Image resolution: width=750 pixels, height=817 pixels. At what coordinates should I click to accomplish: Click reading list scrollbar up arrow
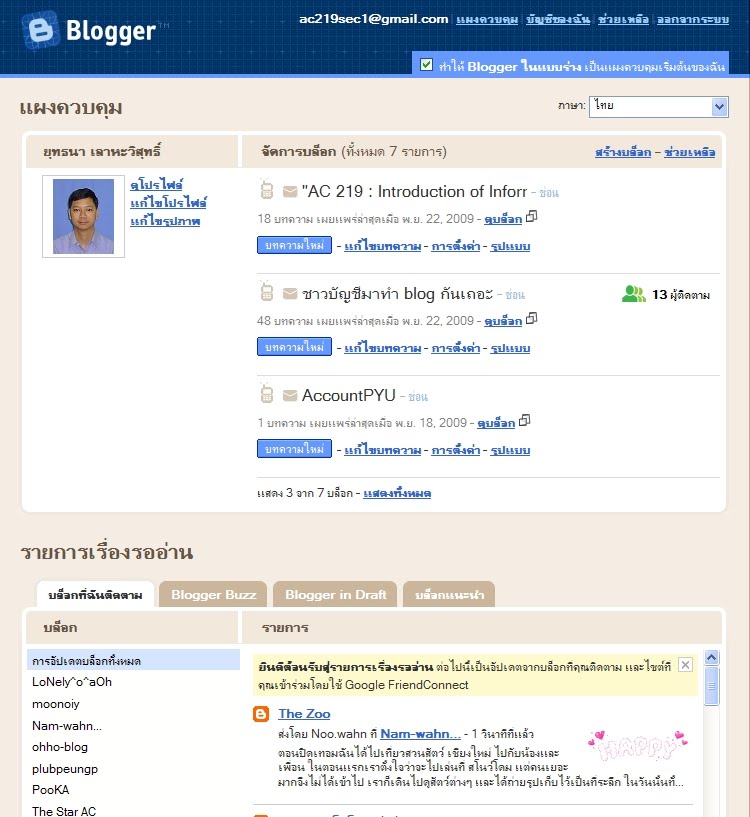[711, 658]
